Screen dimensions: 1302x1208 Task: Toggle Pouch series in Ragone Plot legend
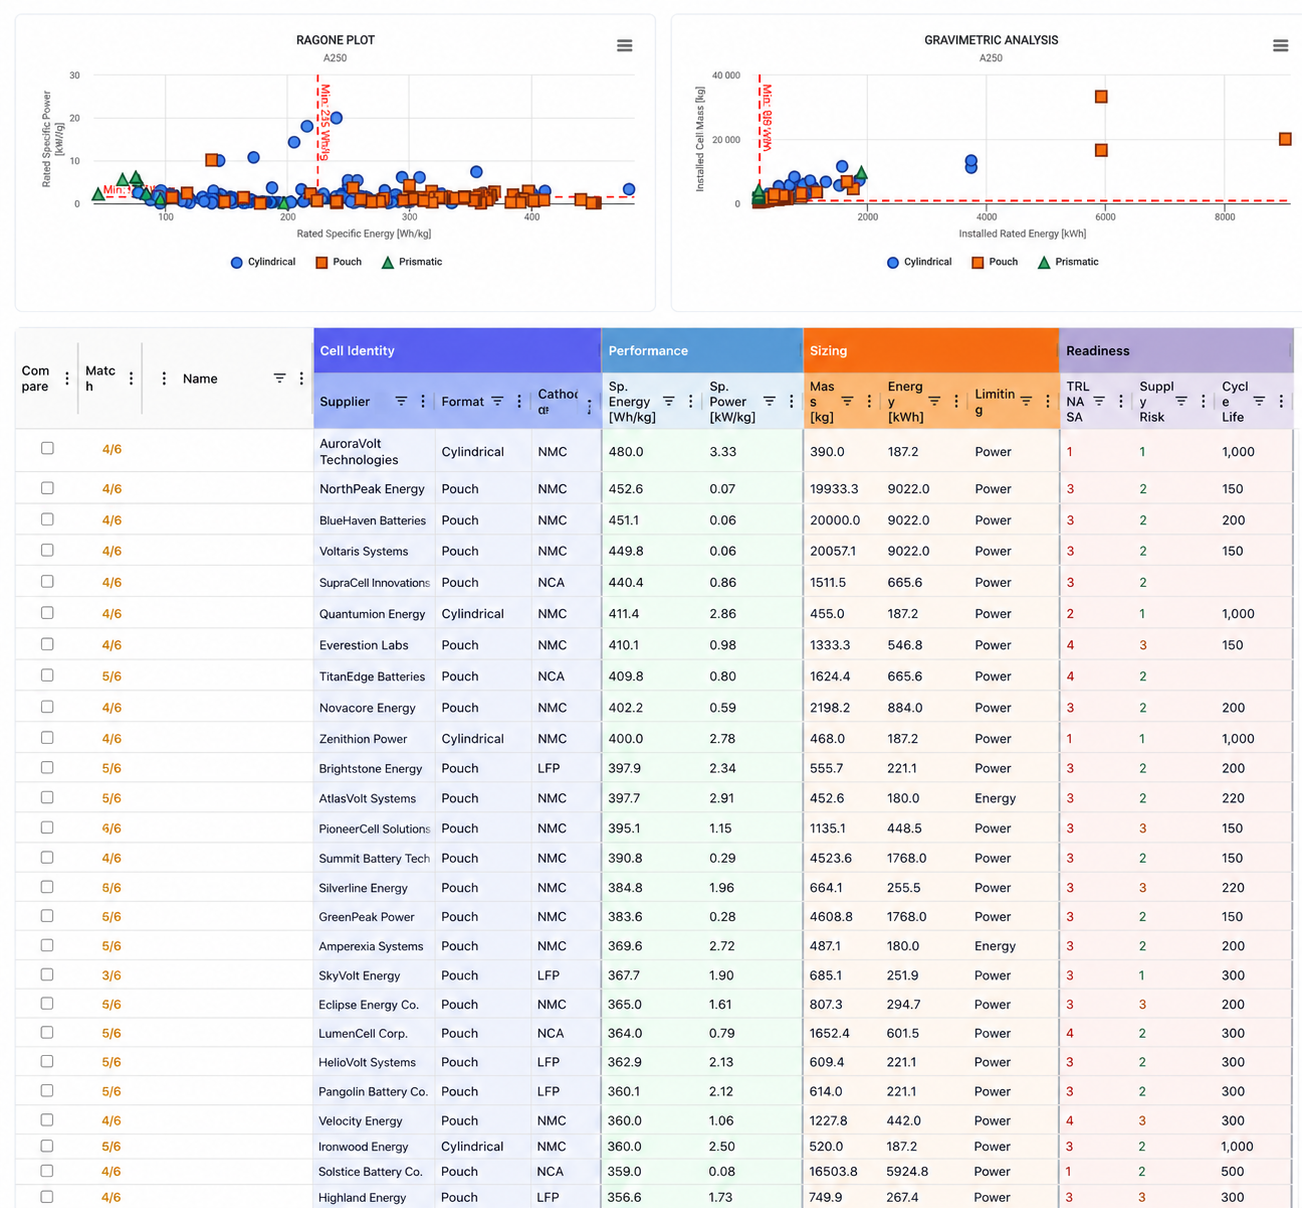338,262
